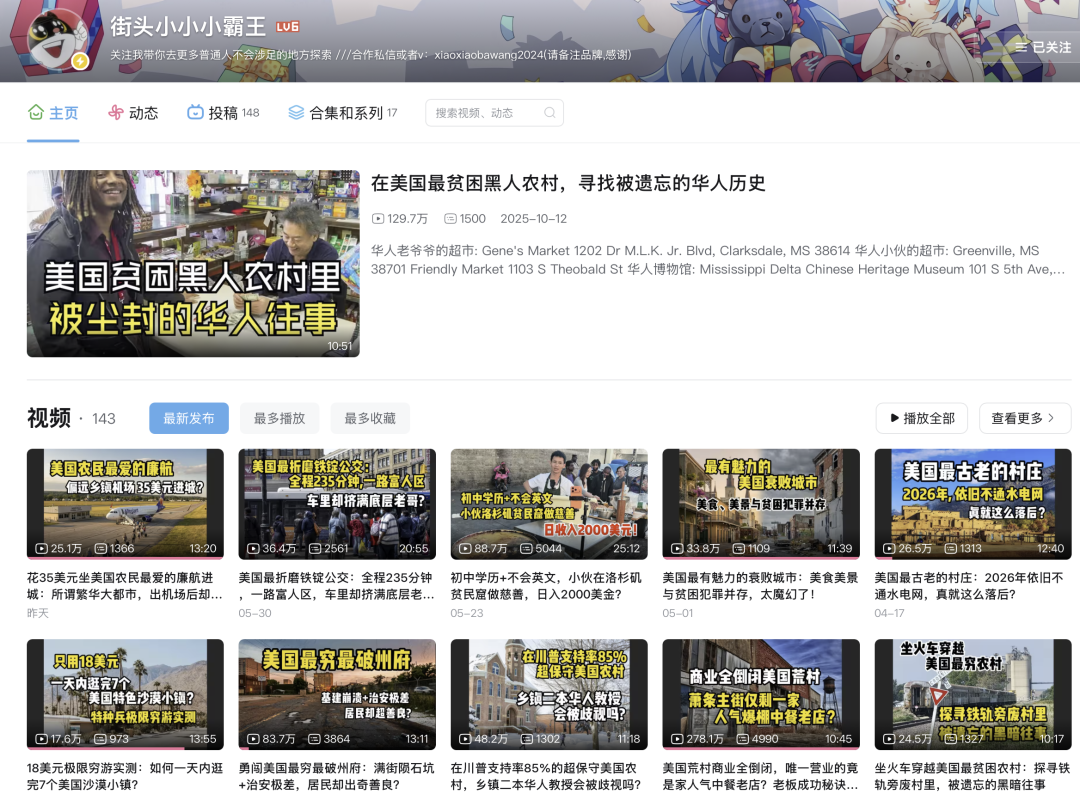Click danmaku icon beside 4990
The width and height of the screenshot is (1080, 794).
[x=743, y=739]
